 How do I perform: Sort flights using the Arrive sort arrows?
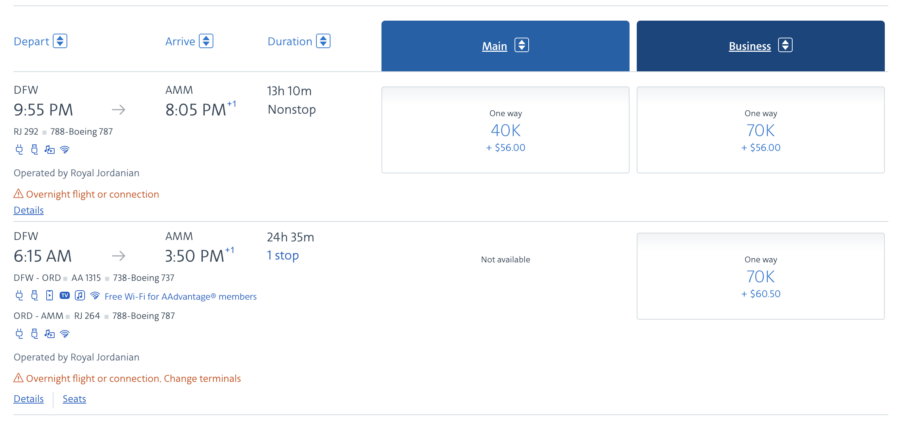click(207, 41)
